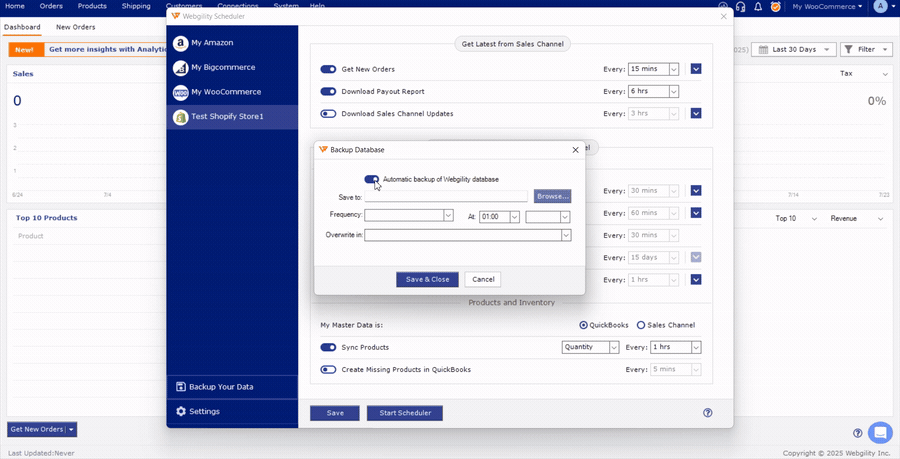Open AM/PM dropdown next to backup time
900x459 pixels.
click(548, 217)
